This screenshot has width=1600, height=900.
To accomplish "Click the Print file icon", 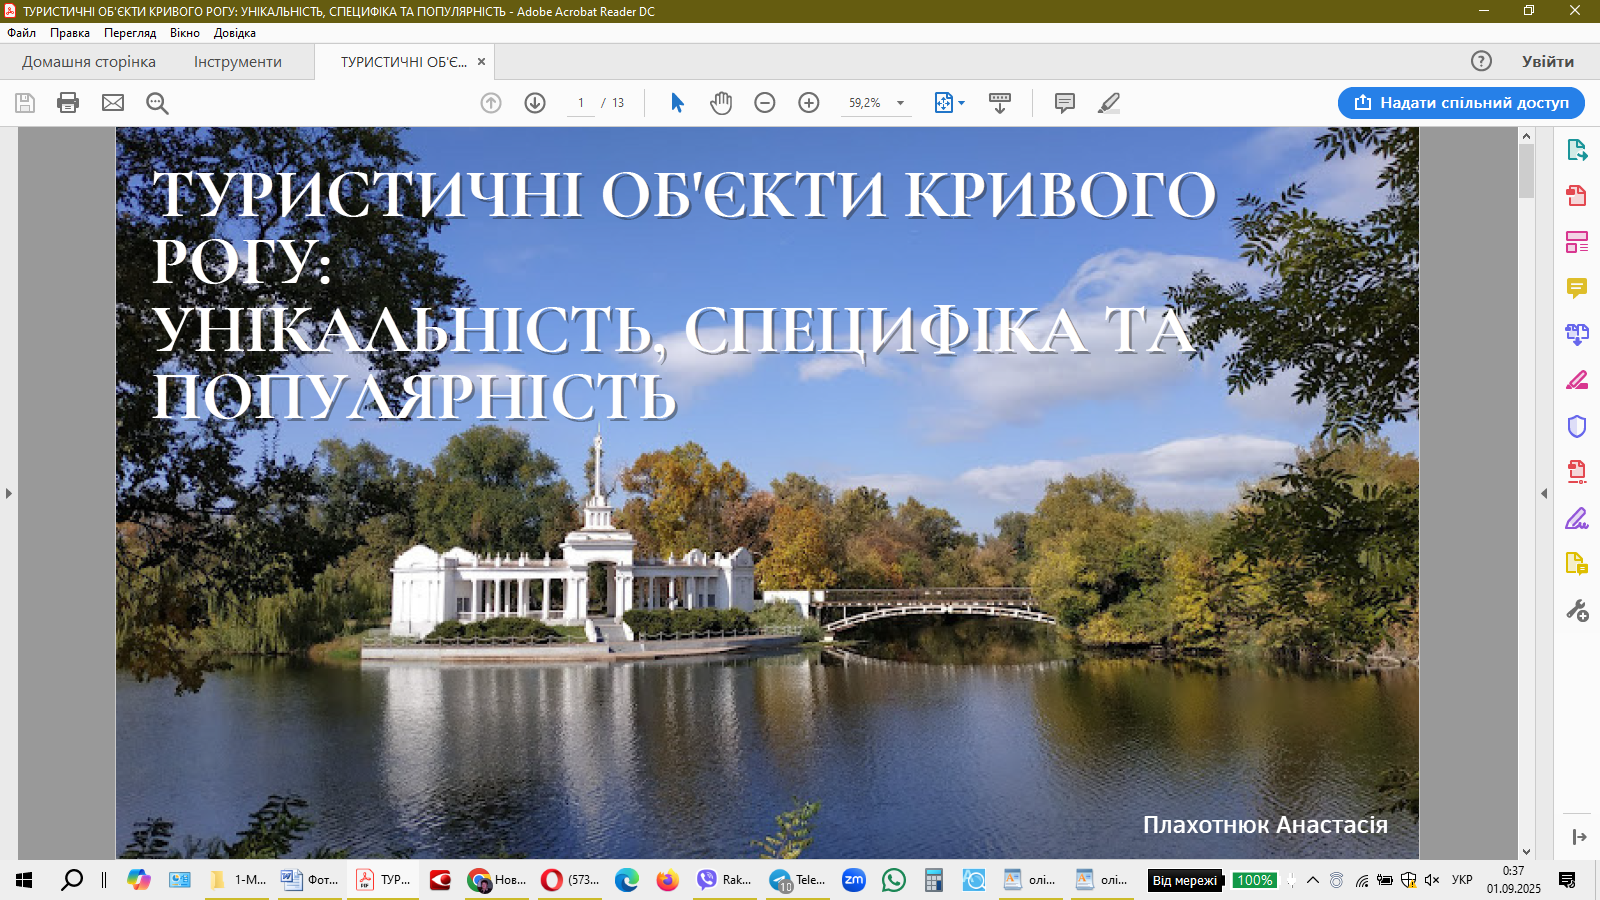I will tap(68, 103).
